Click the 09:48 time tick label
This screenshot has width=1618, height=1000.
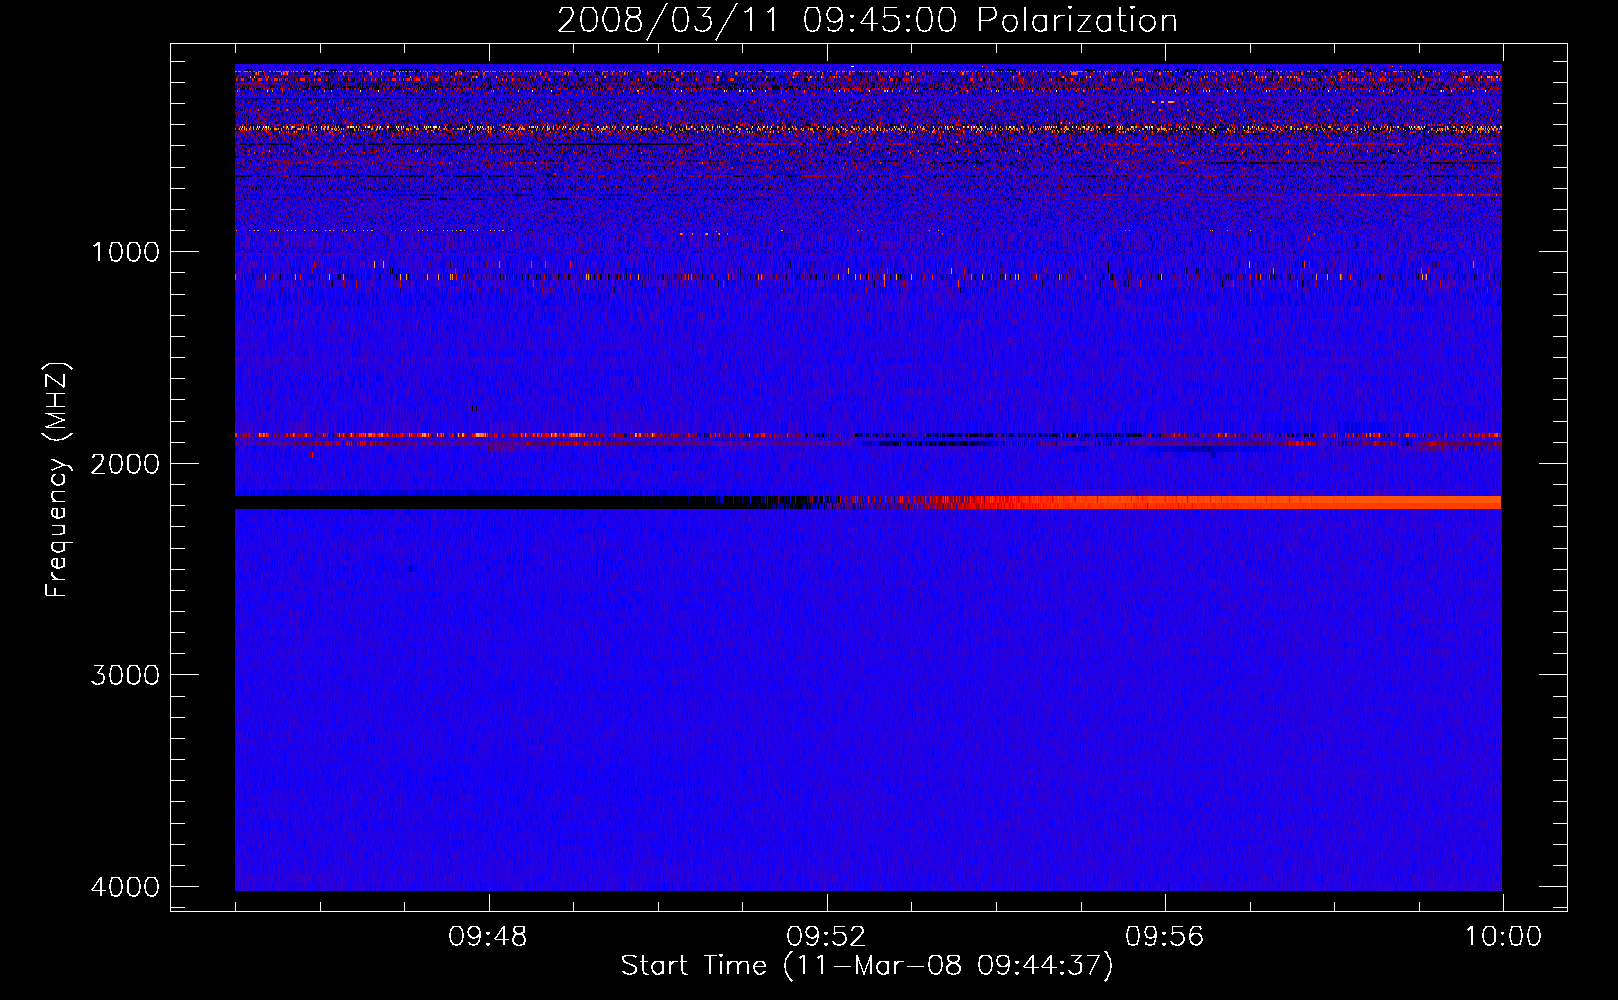point(488,937)
